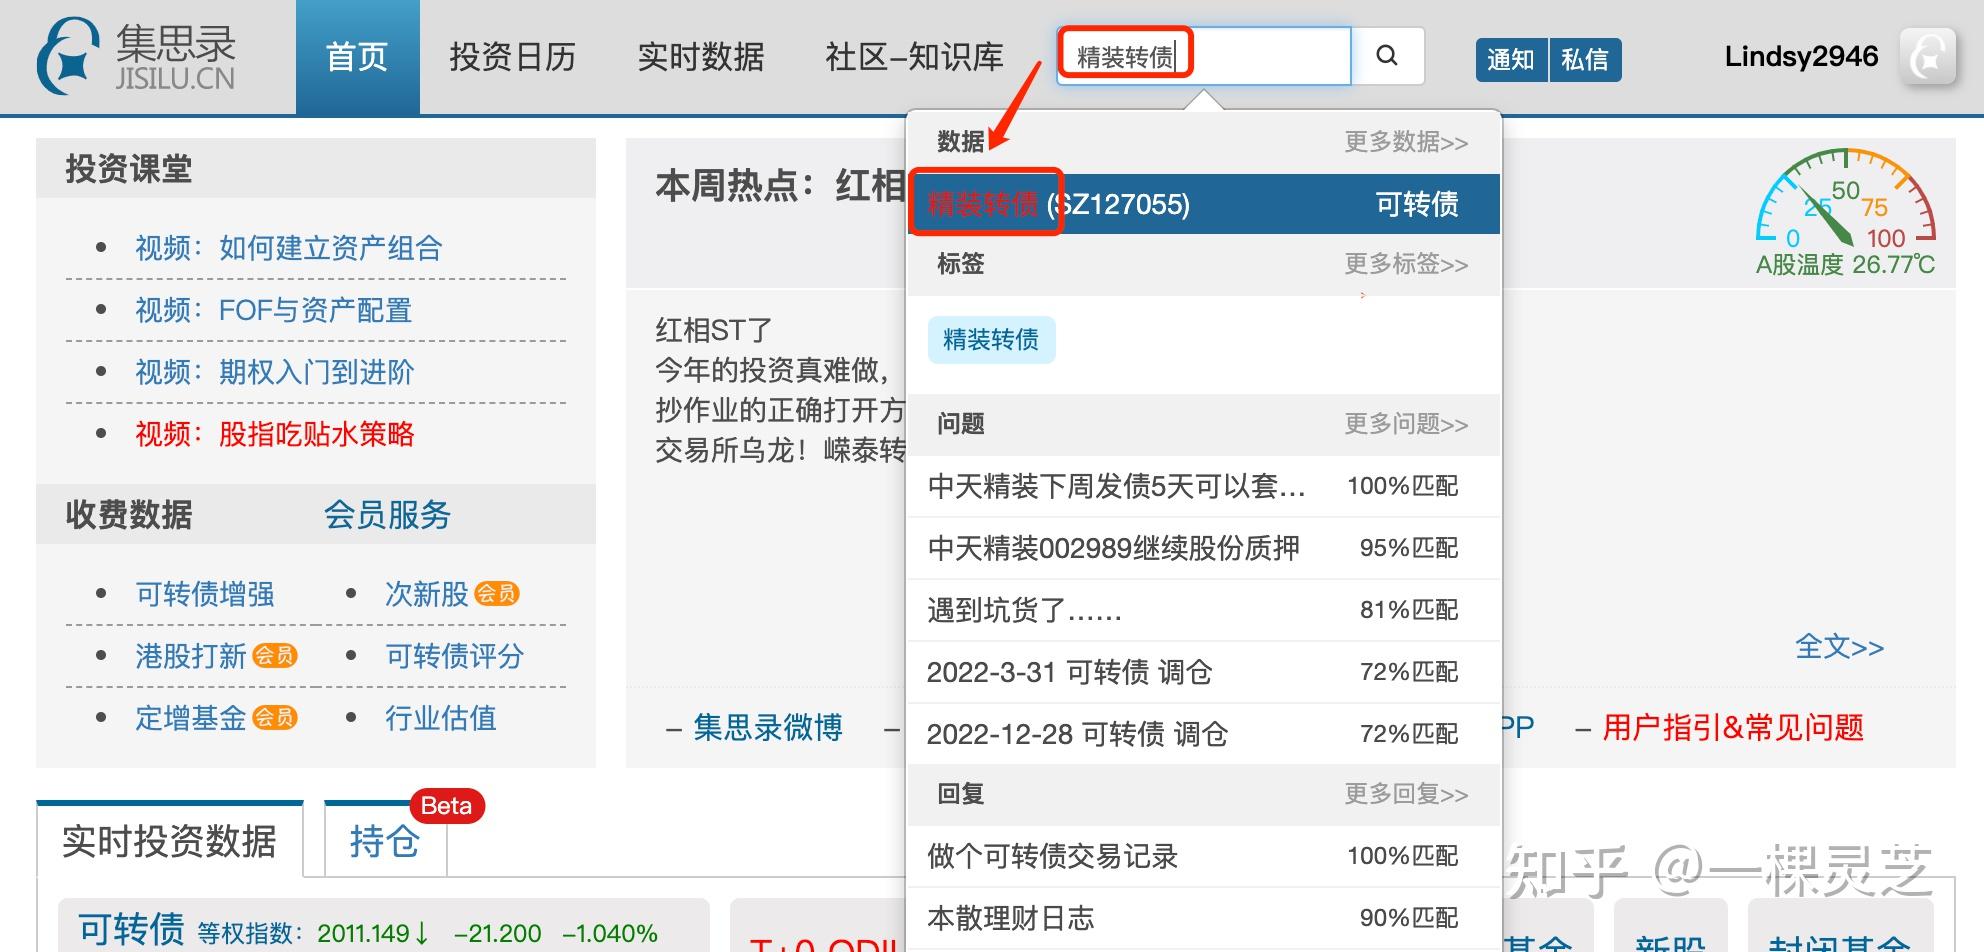The width and height of the screenshot is (1984, 952).
Task: Click the search input field
Action: point(1204,56)
